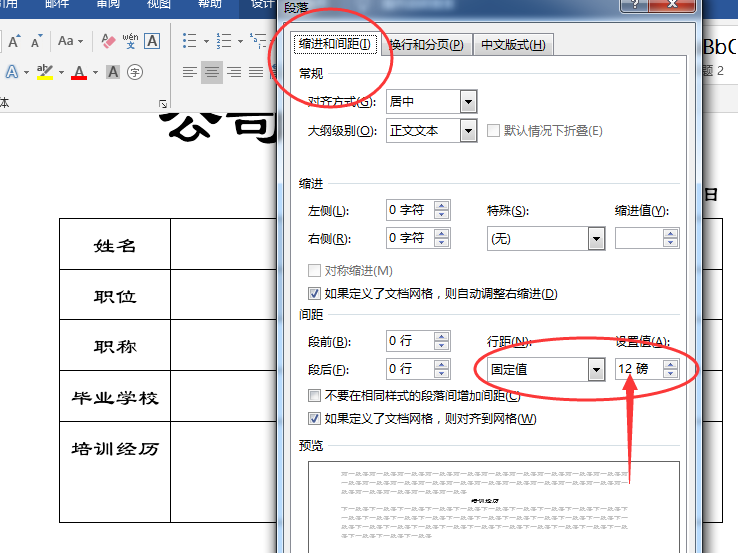Screen dimensions: 738x553
Task: Click the Text Highlight Color icon
Action: click(x=45, y=72)
